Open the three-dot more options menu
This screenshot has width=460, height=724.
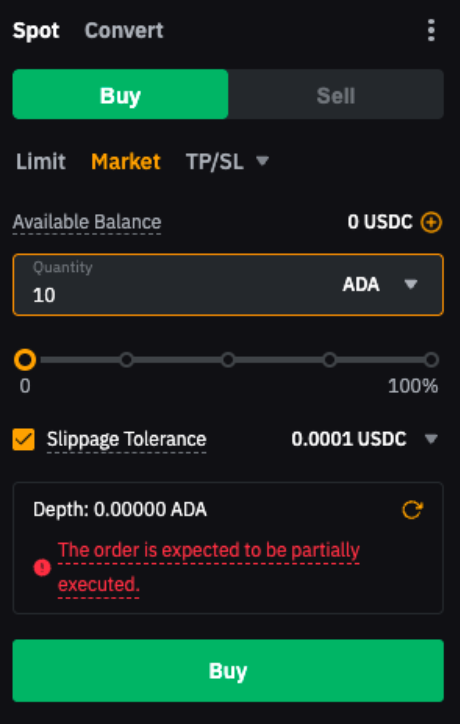tap(431, 30)
